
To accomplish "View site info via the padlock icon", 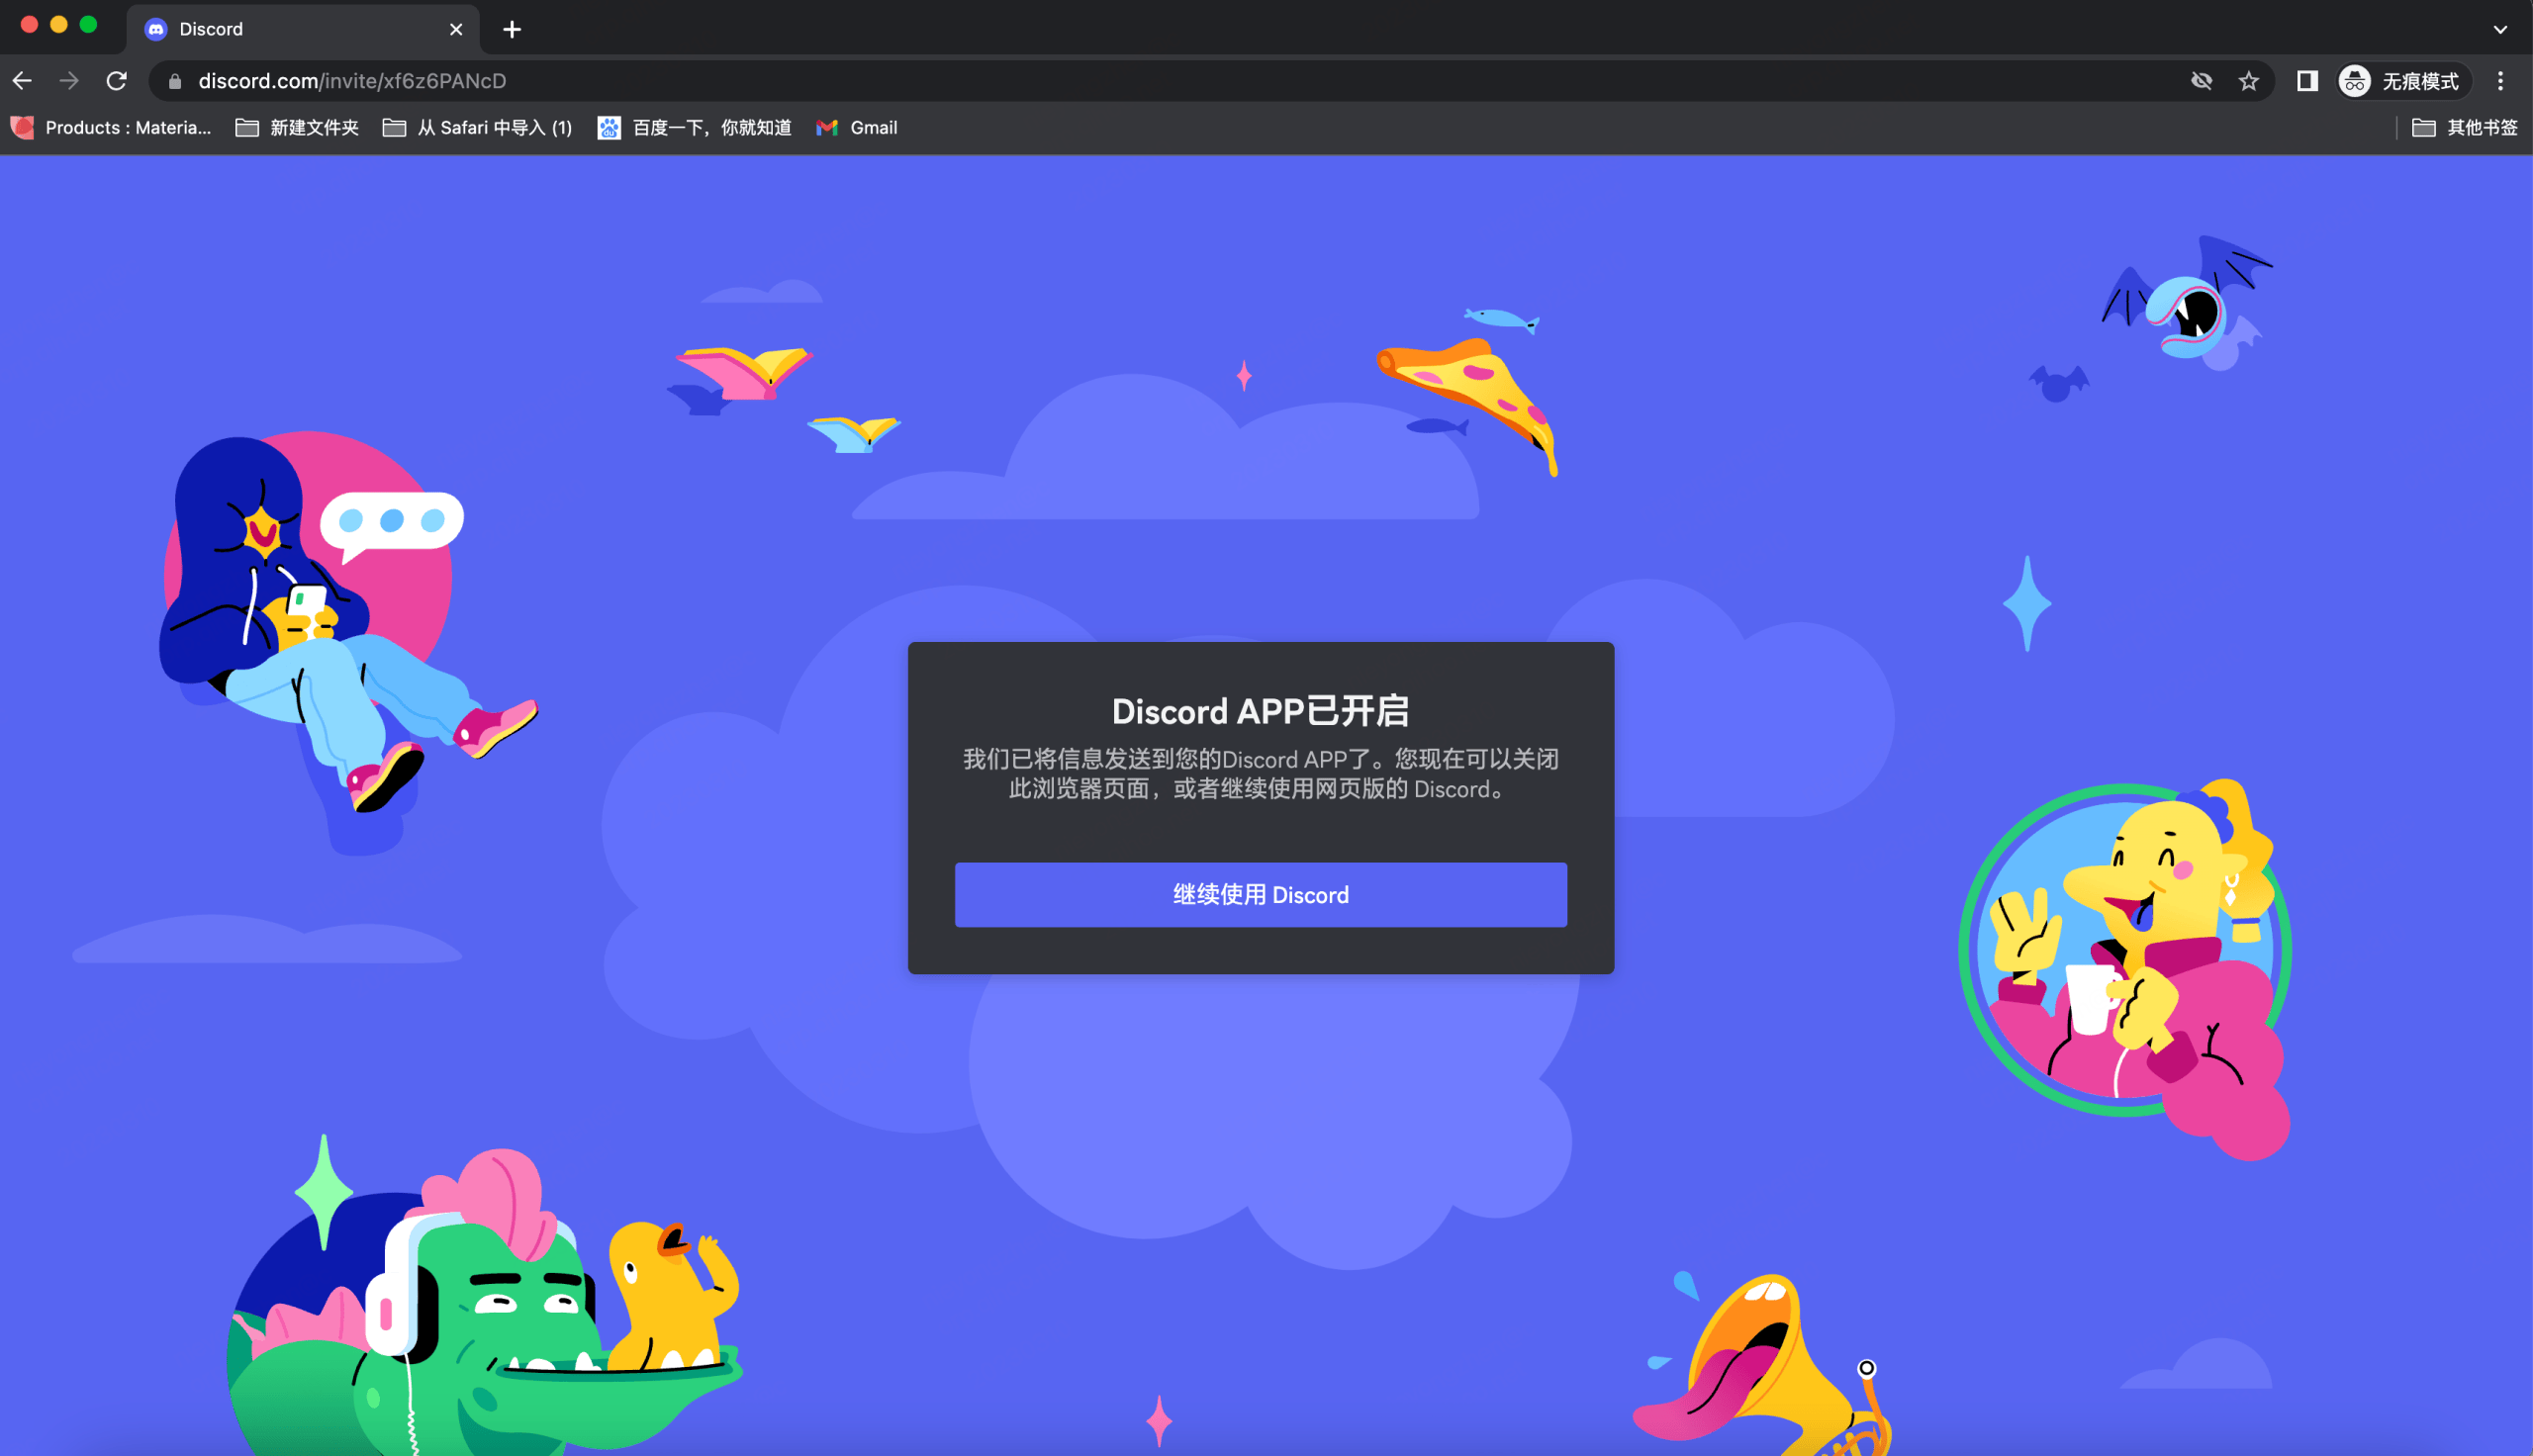I will 175,81.
